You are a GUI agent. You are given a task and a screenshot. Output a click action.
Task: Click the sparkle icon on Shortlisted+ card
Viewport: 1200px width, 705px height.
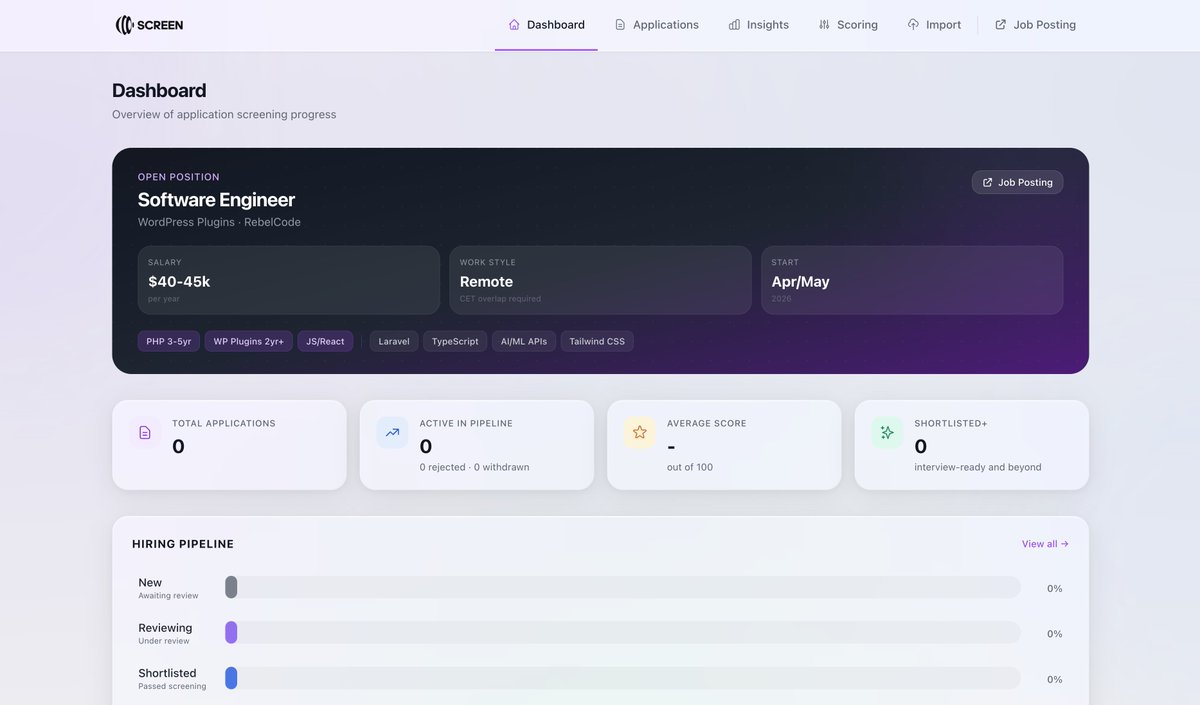(x=886, y=432)
